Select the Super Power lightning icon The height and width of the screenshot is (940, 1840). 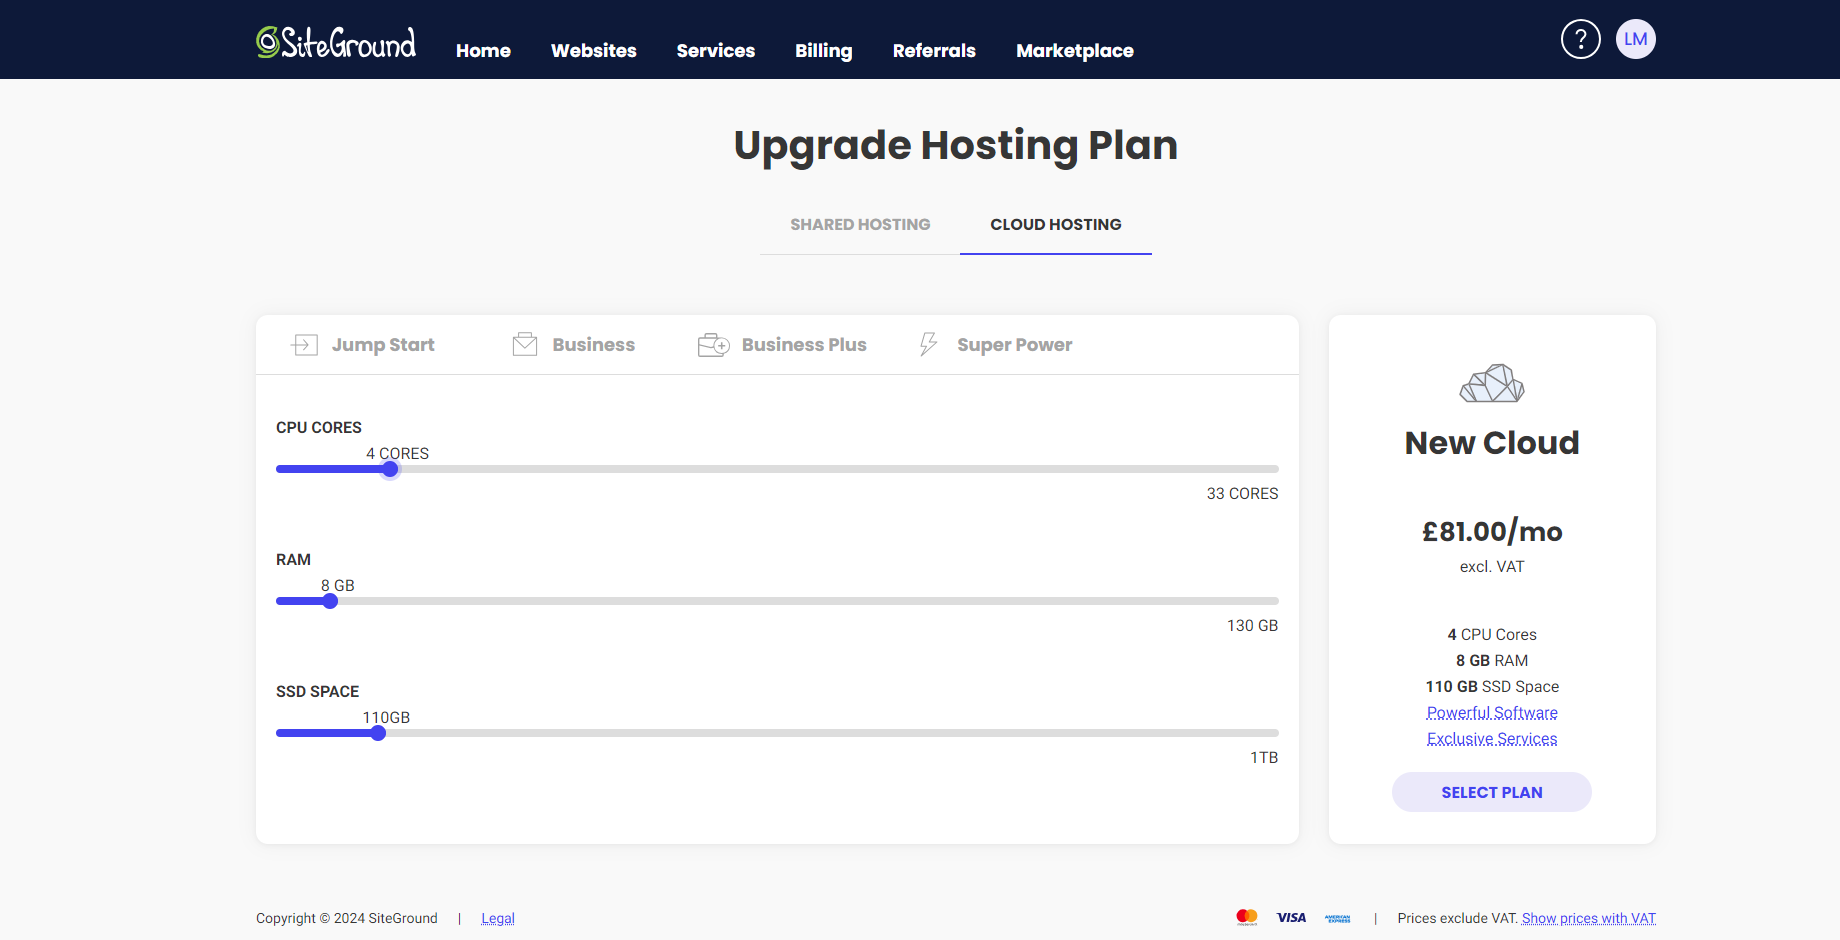pyautogui.click(x=928, y=344)
